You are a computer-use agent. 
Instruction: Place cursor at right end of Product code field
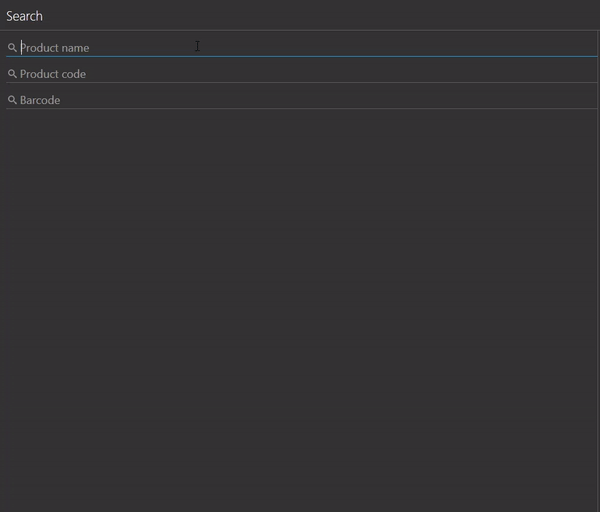pyautogui.click(x=588, y=74)
